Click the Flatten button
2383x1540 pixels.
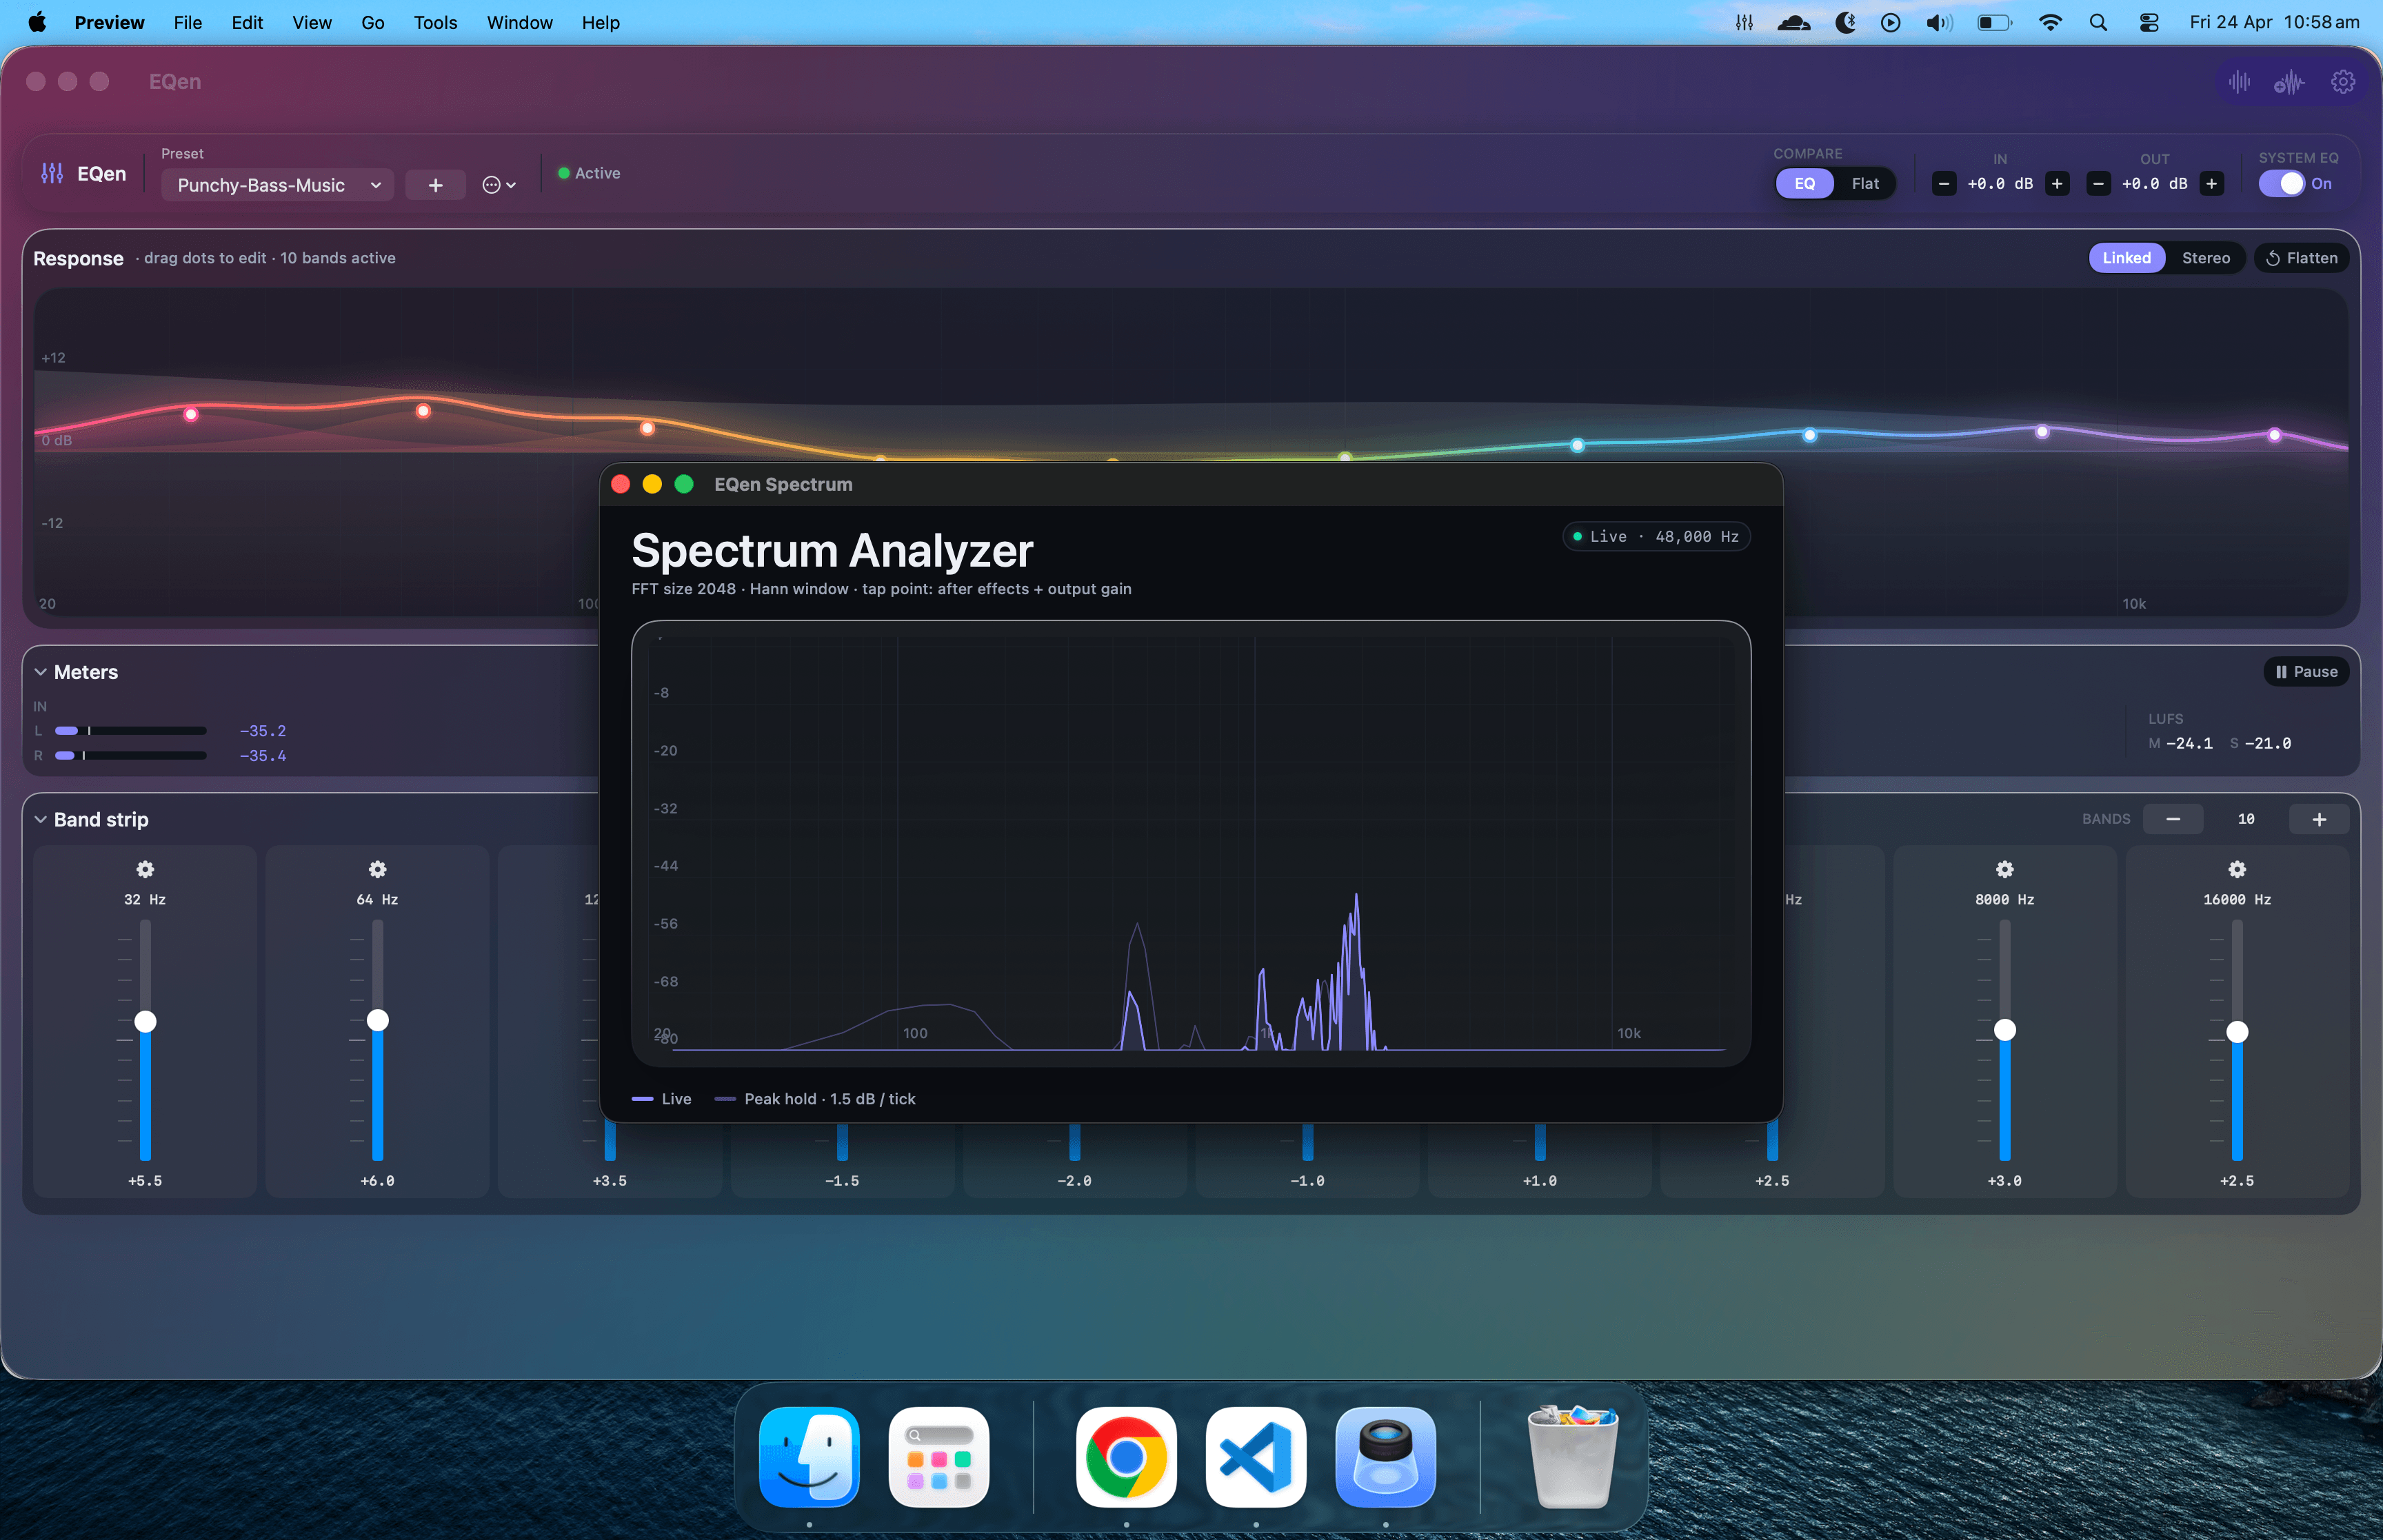(x=2301, y=258)
